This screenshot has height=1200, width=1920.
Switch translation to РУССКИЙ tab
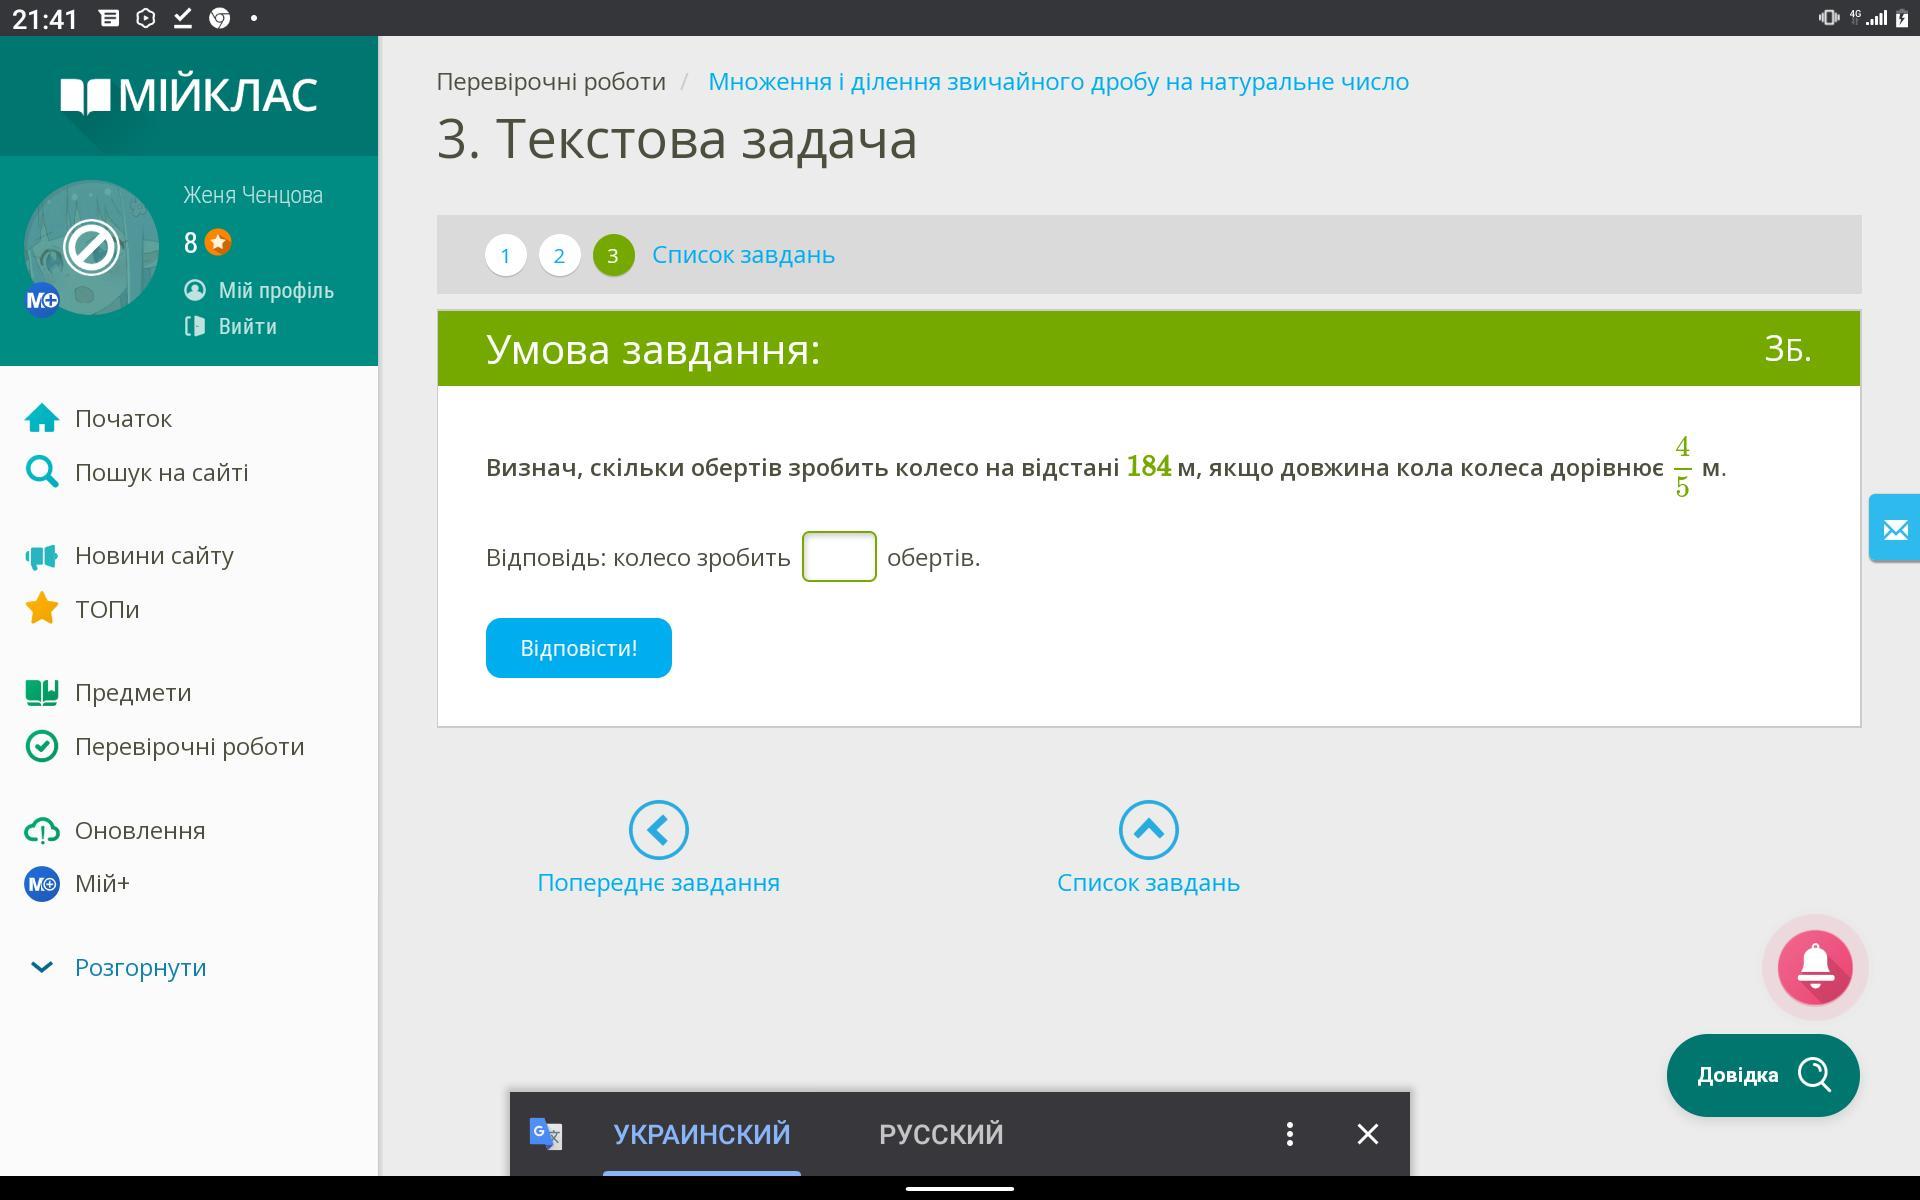click(940, 1133)
